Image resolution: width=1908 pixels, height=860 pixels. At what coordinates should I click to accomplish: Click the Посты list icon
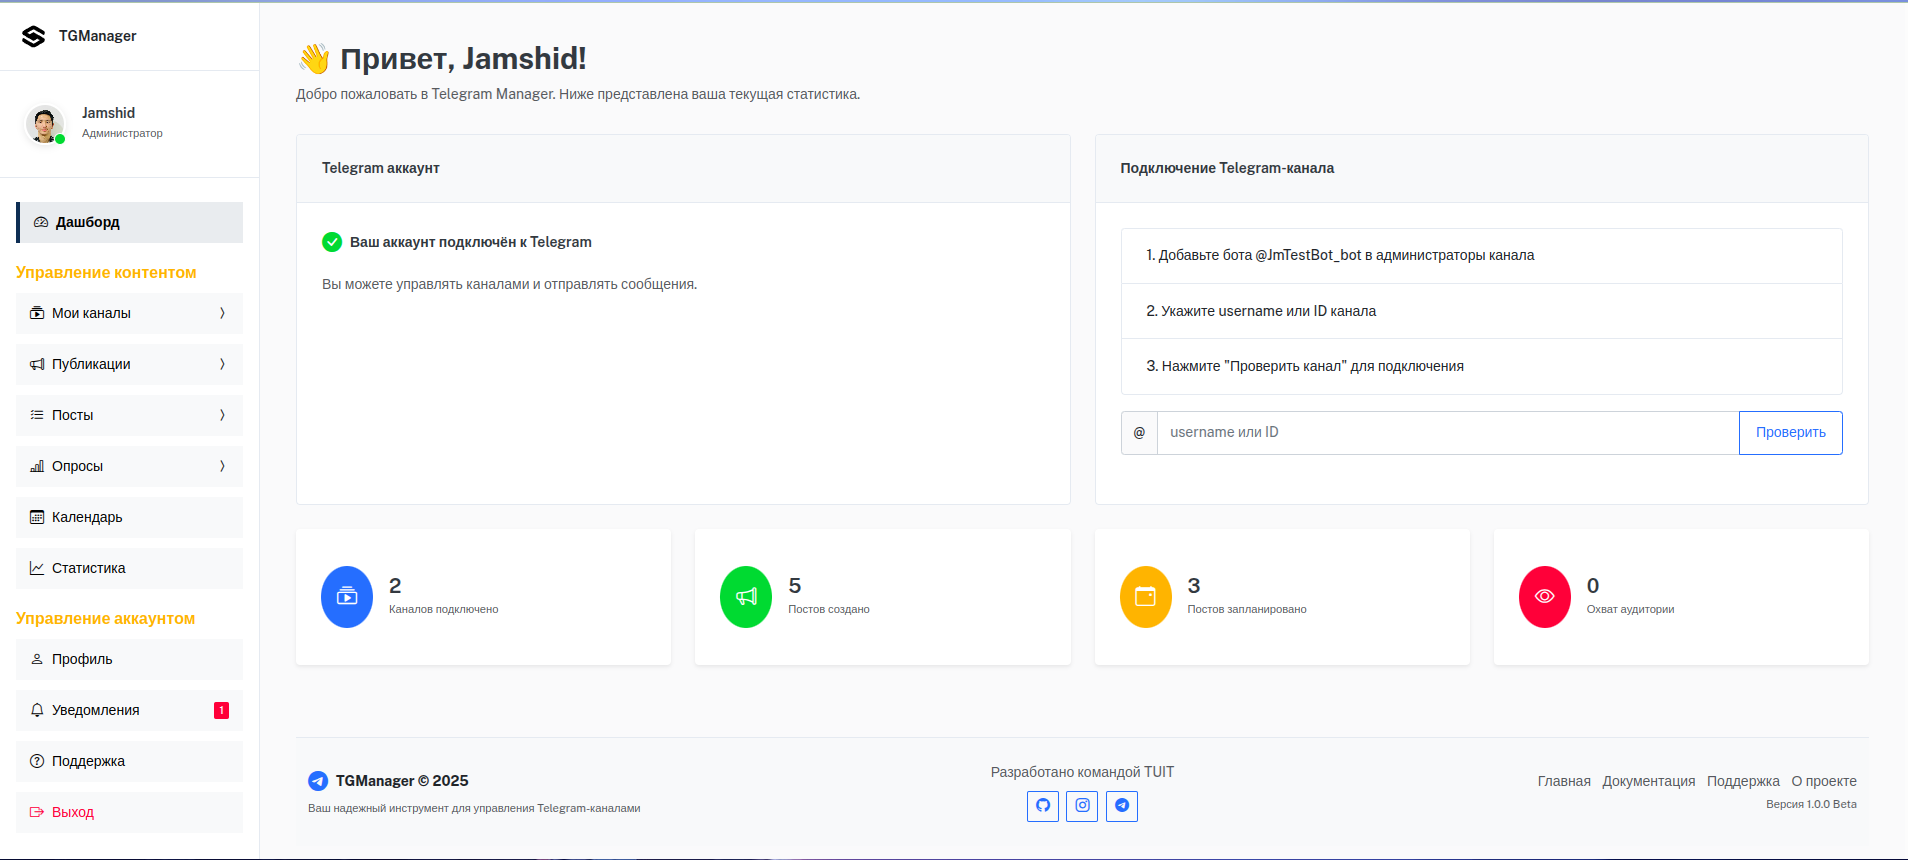(37, 415)
